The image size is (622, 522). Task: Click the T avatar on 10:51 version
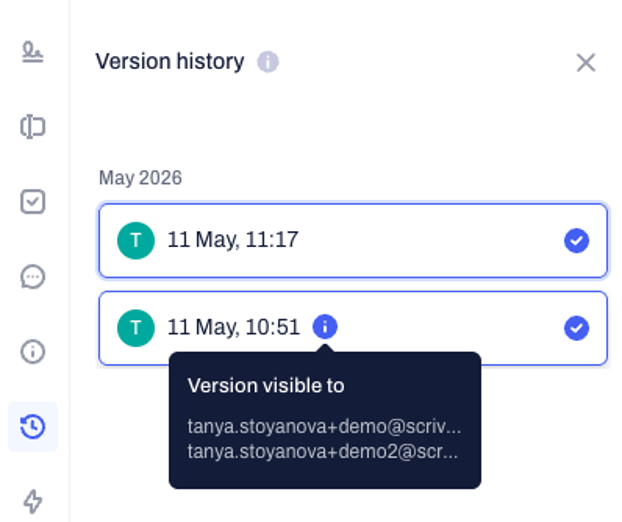(x=136, y=328)
